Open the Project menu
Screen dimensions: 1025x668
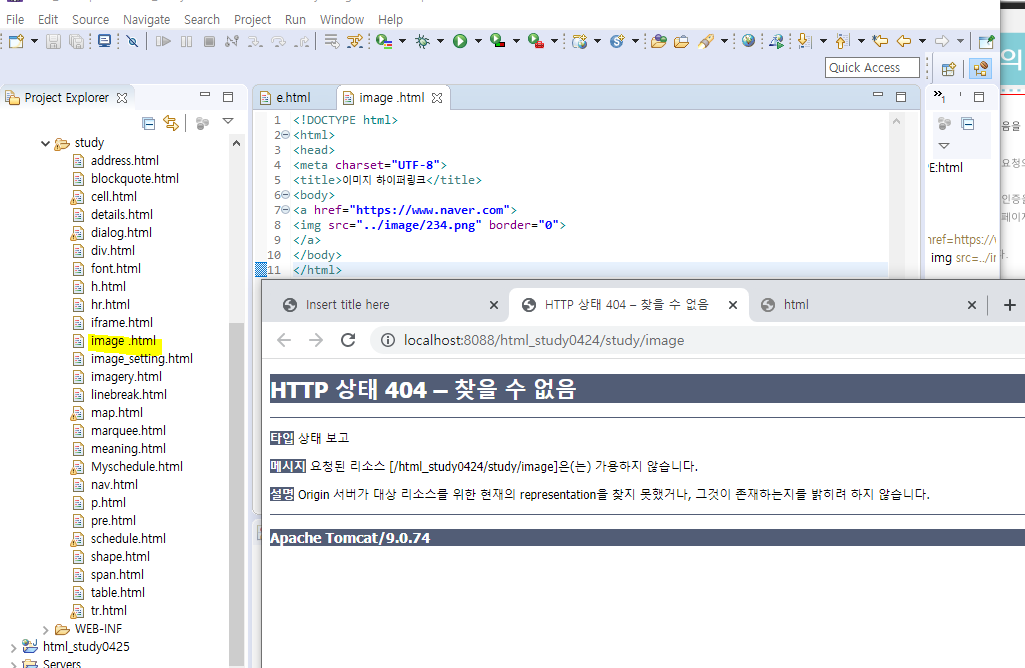point(252,20)
